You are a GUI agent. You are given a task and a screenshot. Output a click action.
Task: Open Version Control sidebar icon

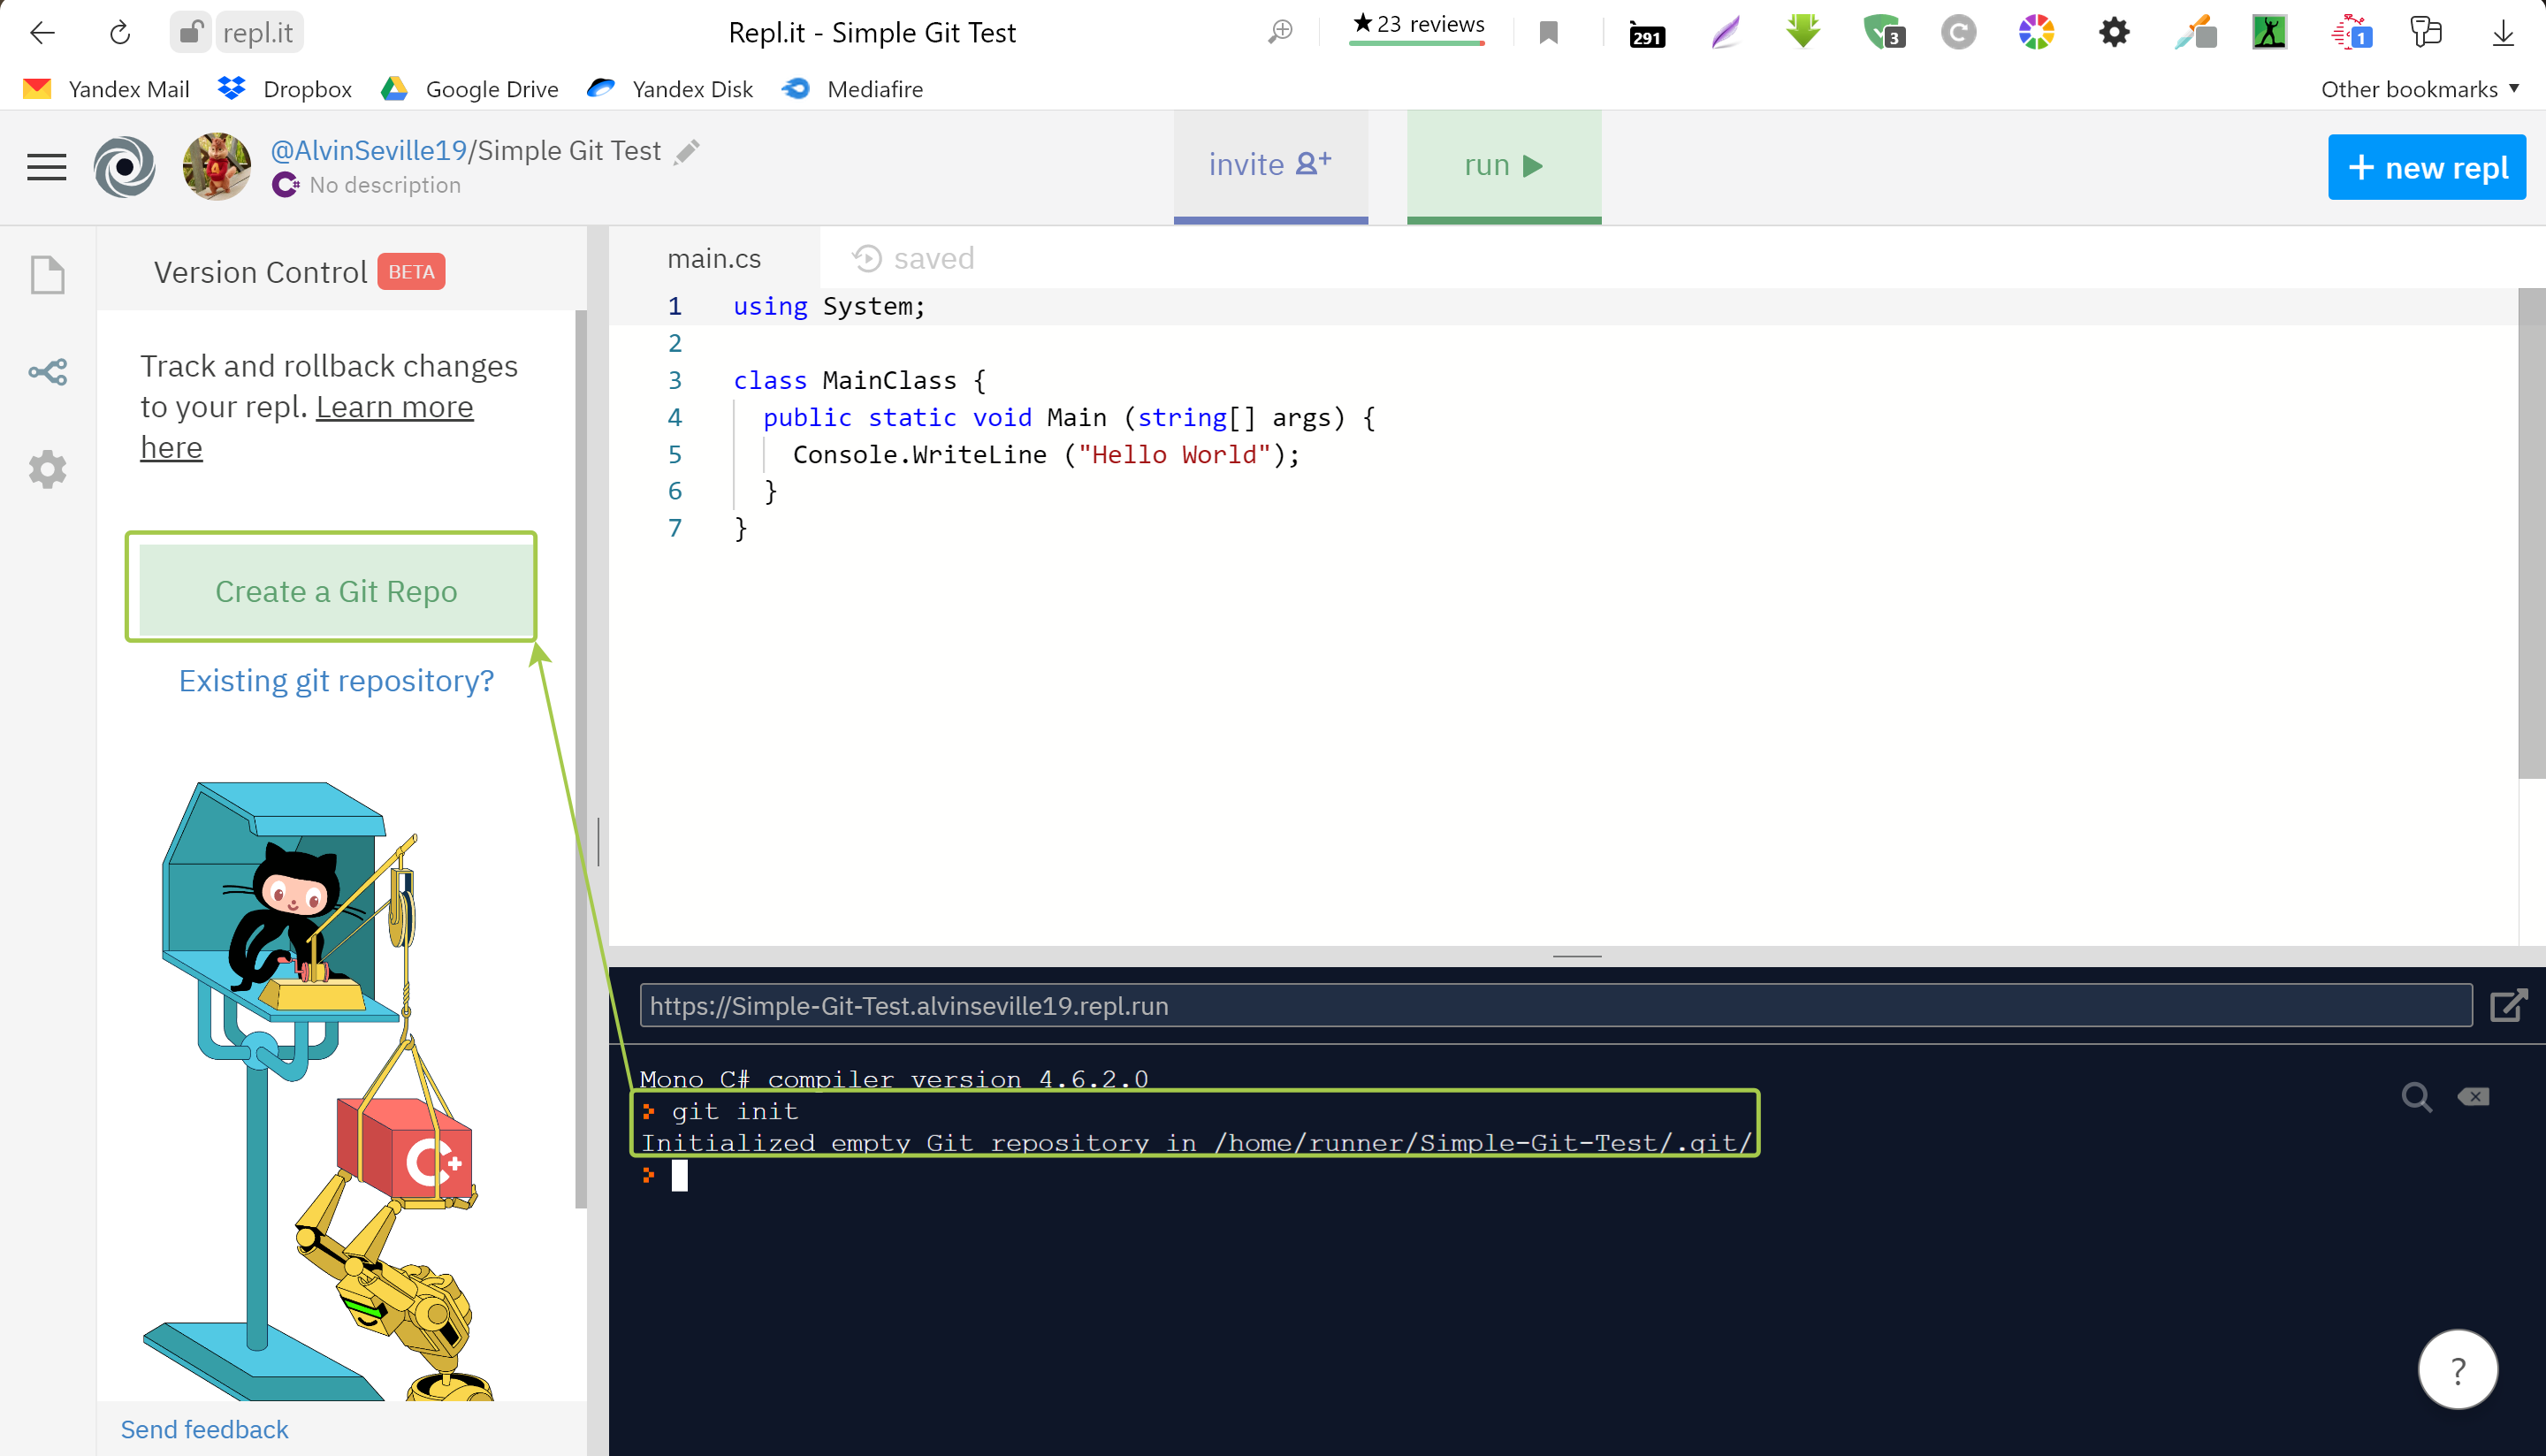pyautogui.click(x=47, y=372)
